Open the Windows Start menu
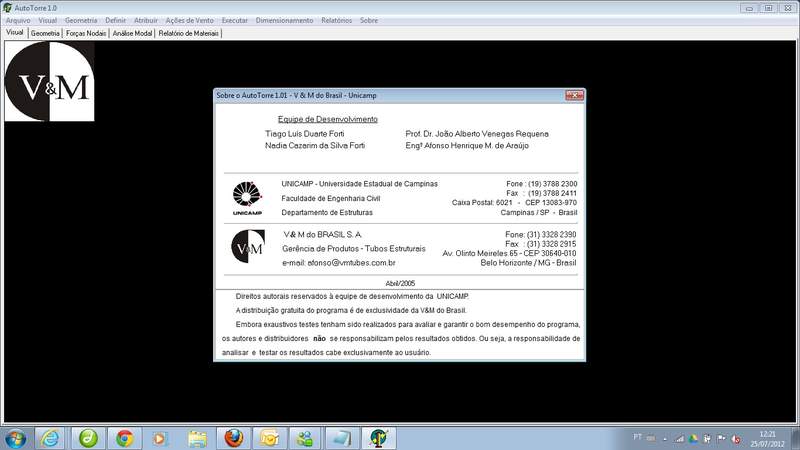 tap(15, 438)
